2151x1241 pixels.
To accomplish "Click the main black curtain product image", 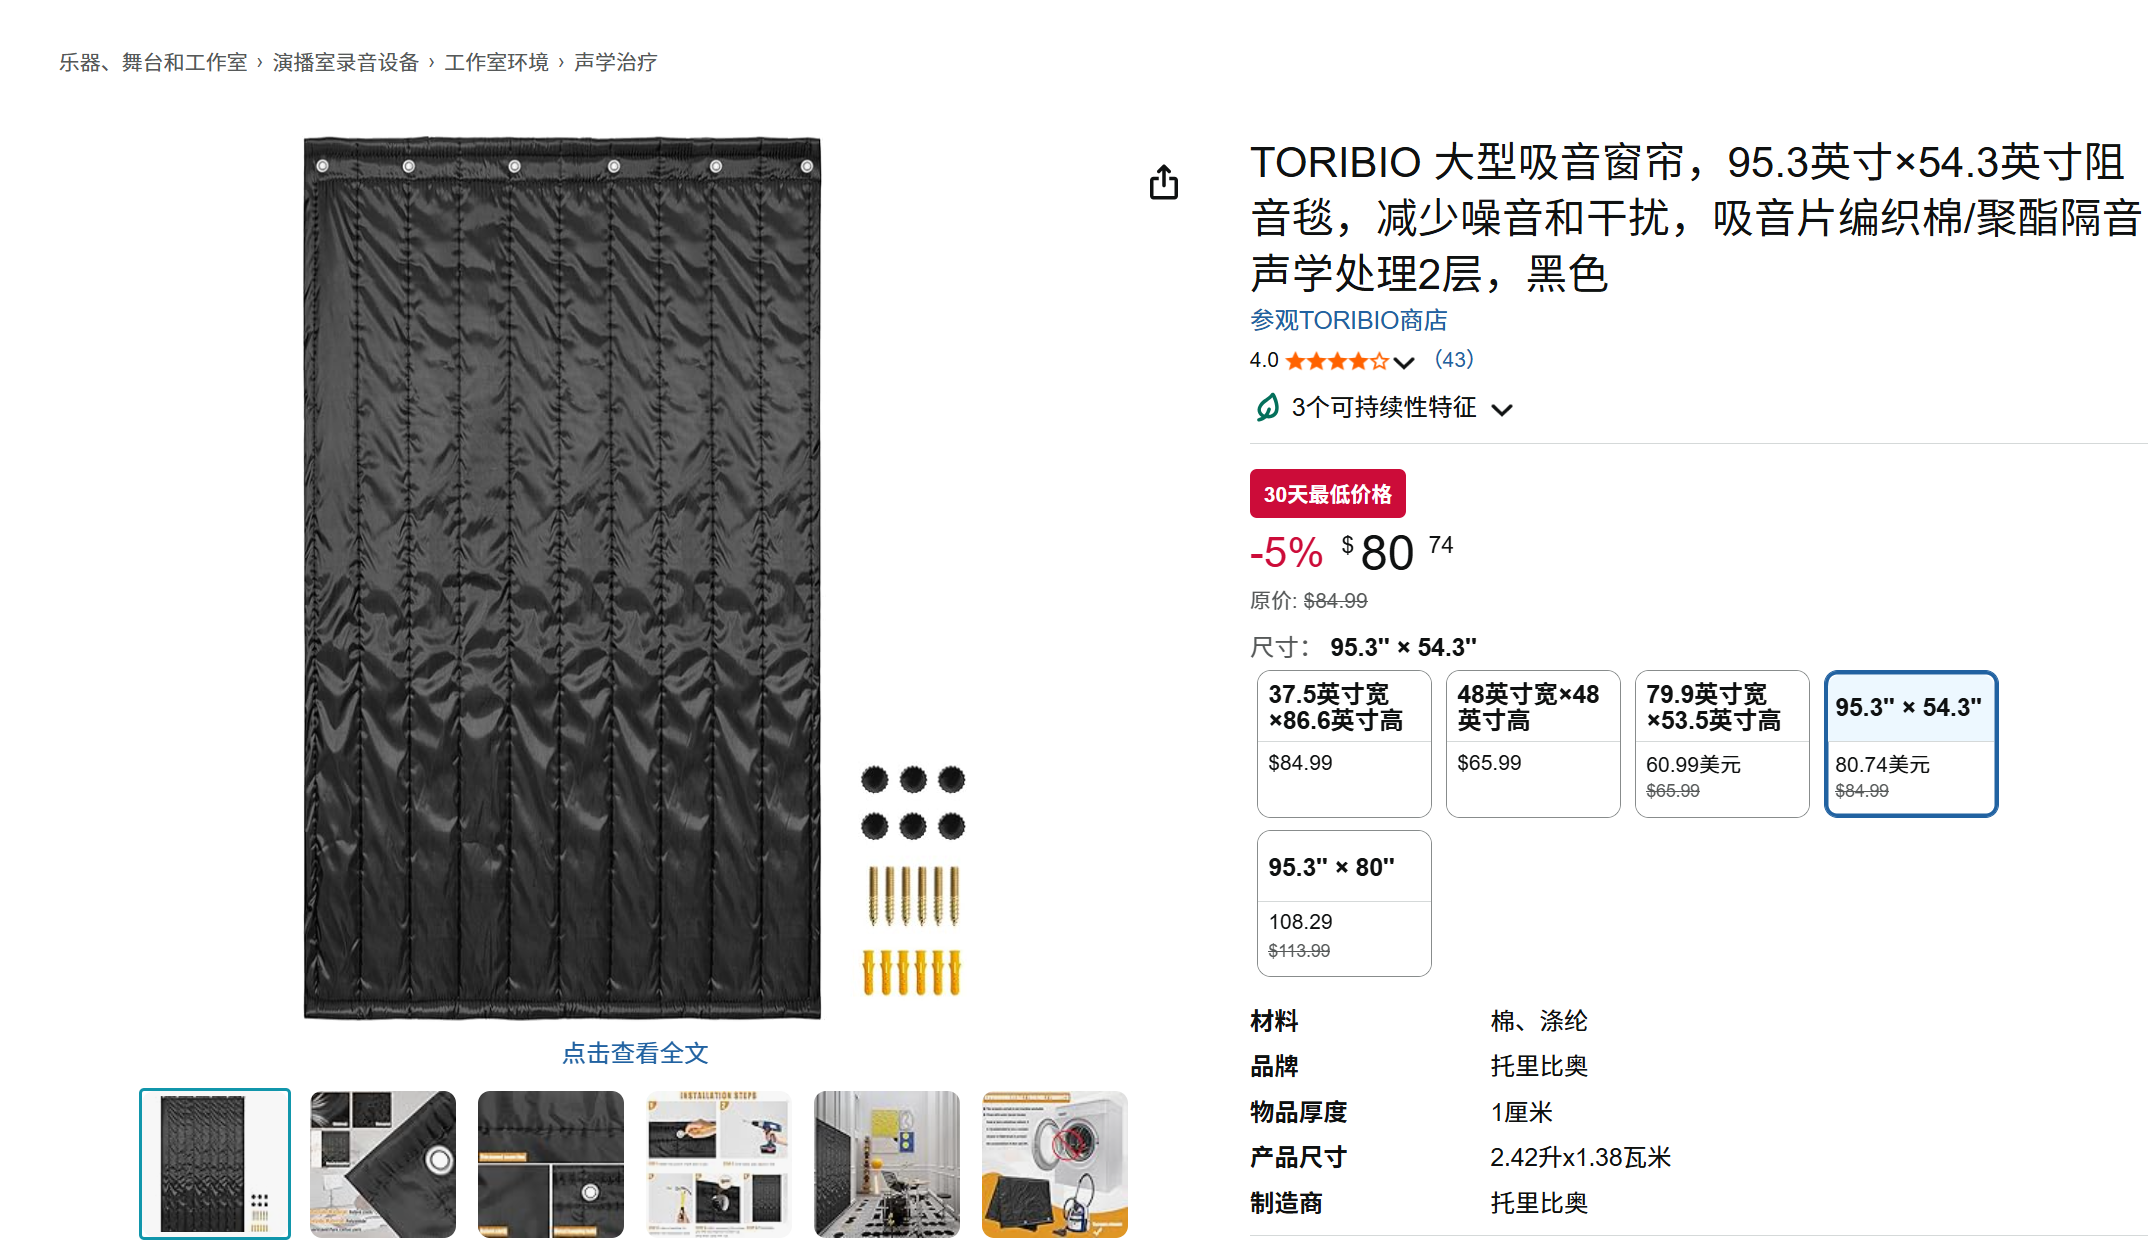I will tap(562, 578).
